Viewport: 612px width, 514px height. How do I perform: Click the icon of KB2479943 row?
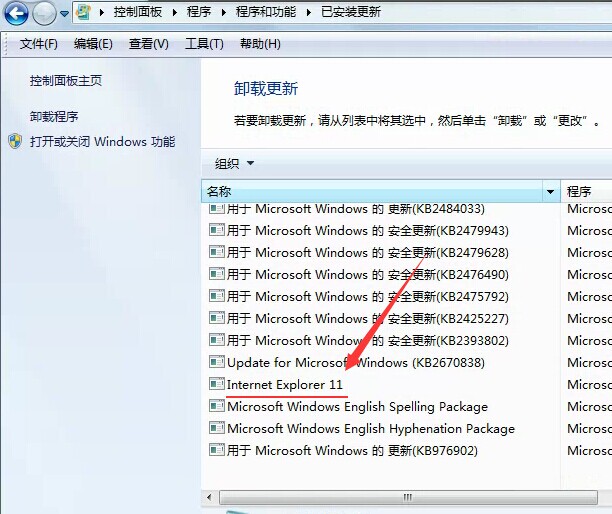[x=217, y=229]
